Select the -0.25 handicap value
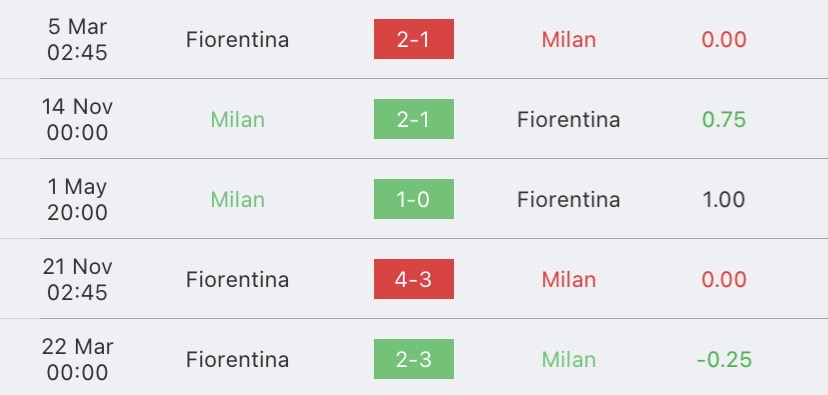The width and height of the screenshot is (828, 395). click(x=724, y=360)
